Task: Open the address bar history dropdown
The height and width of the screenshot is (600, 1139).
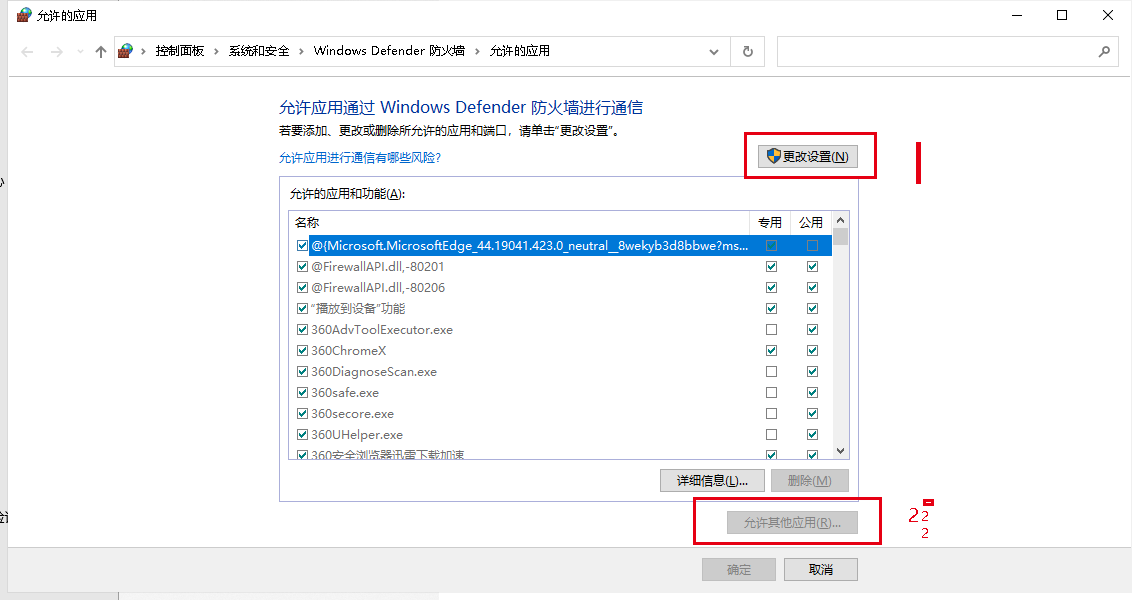Action: coord(714,52)
